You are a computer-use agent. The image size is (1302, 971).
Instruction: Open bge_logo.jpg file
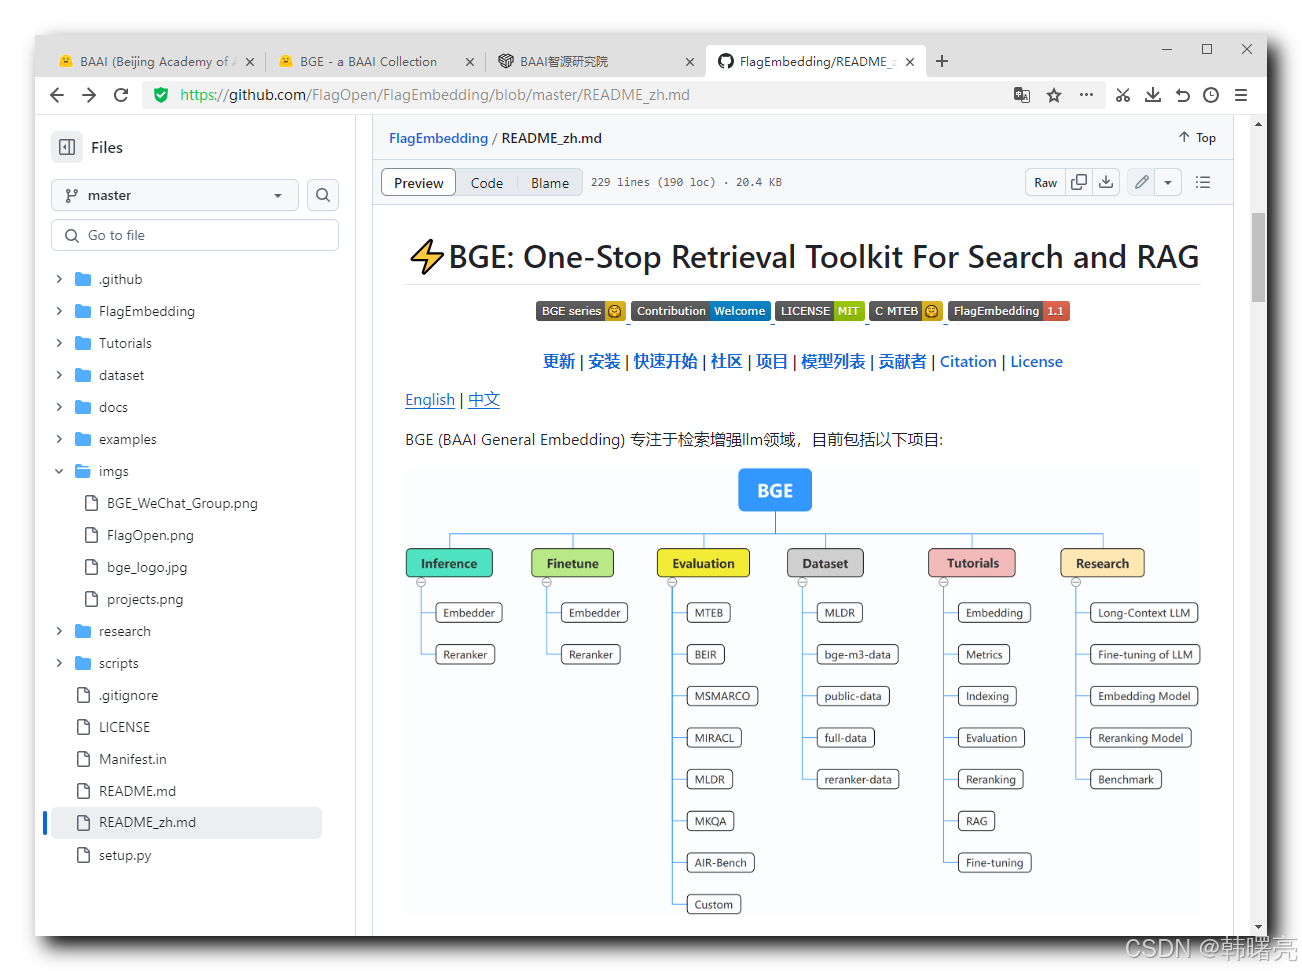(147, 567)
